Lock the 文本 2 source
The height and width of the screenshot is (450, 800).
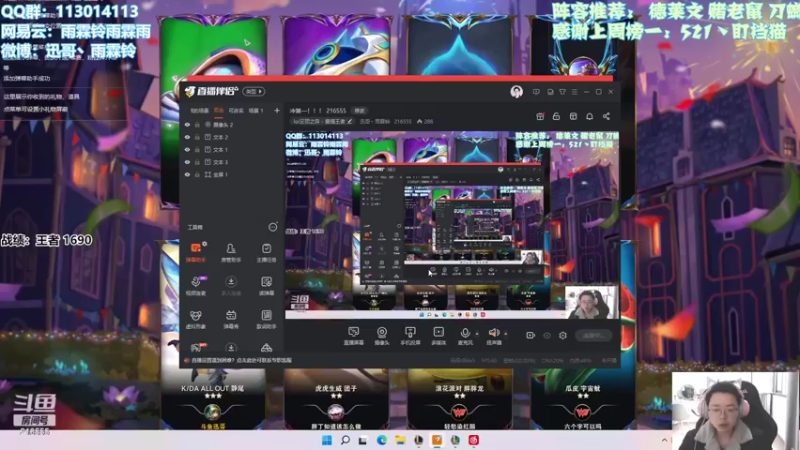(197, 137)
